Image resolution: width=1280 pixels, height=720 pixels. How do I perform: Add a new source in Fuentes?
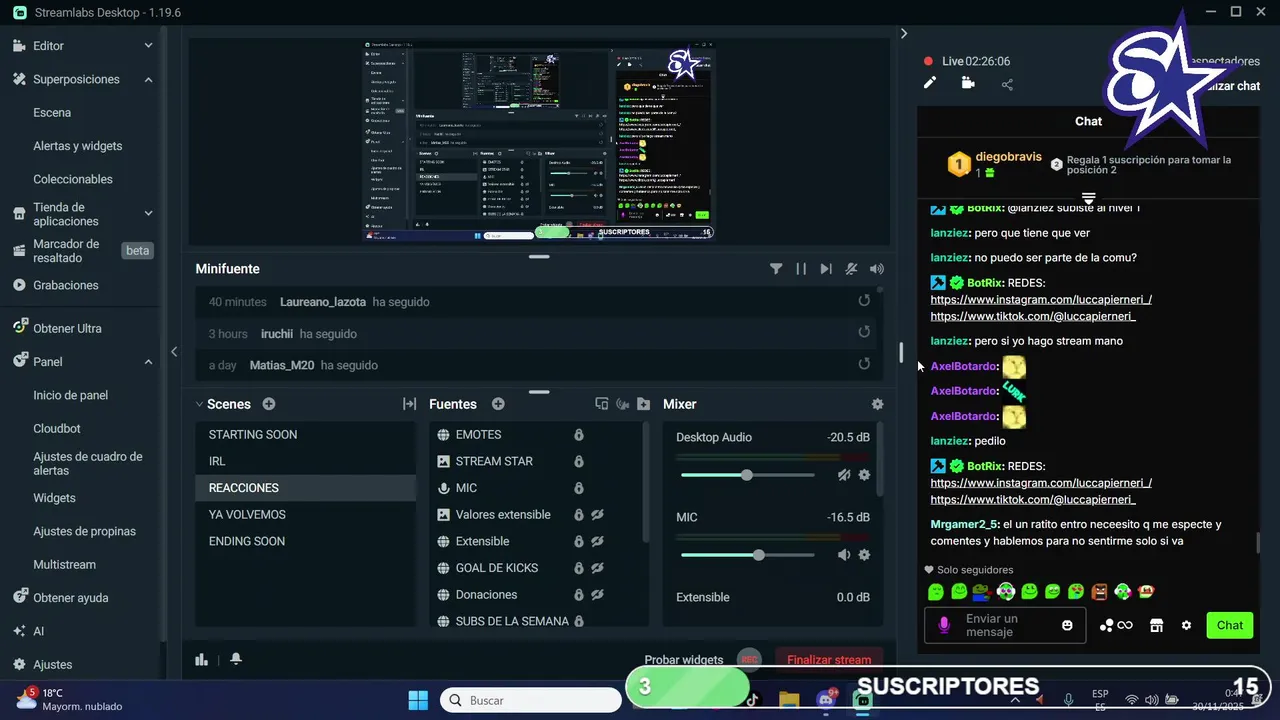click(498, 404)
